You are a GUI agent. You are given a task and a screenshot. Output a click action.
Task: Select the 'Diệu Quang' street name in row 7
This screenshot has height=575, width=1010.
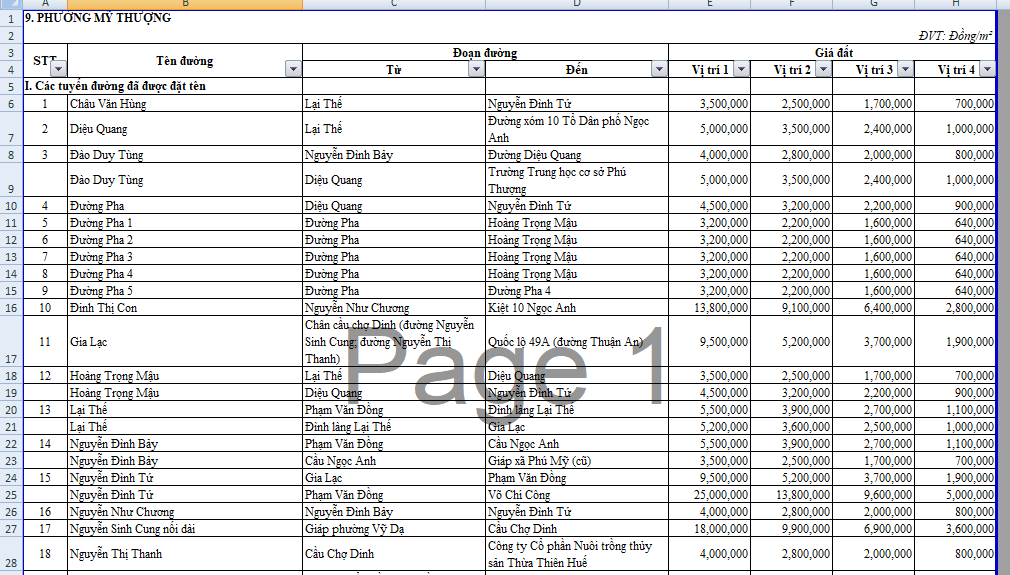184,129
